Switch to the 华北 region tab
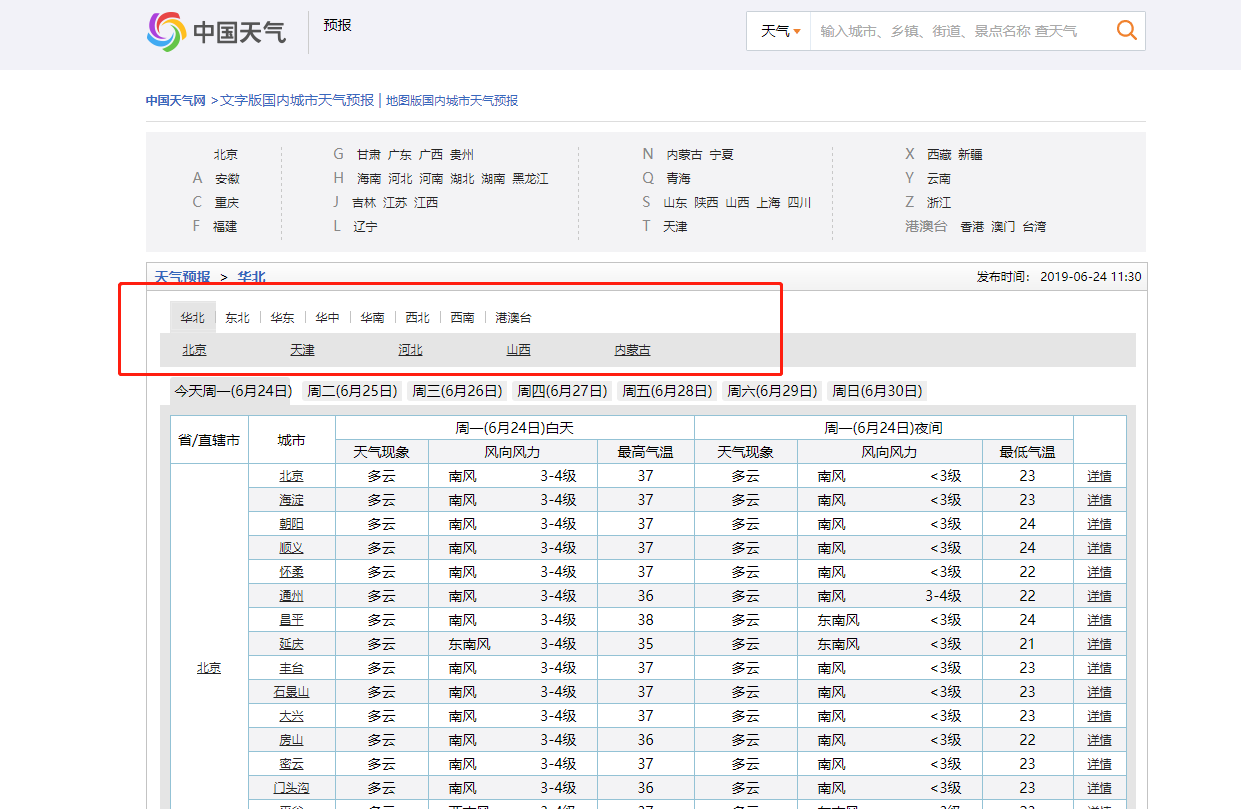This screenshot has width=1241, height=809. click(x=192, y=318)
